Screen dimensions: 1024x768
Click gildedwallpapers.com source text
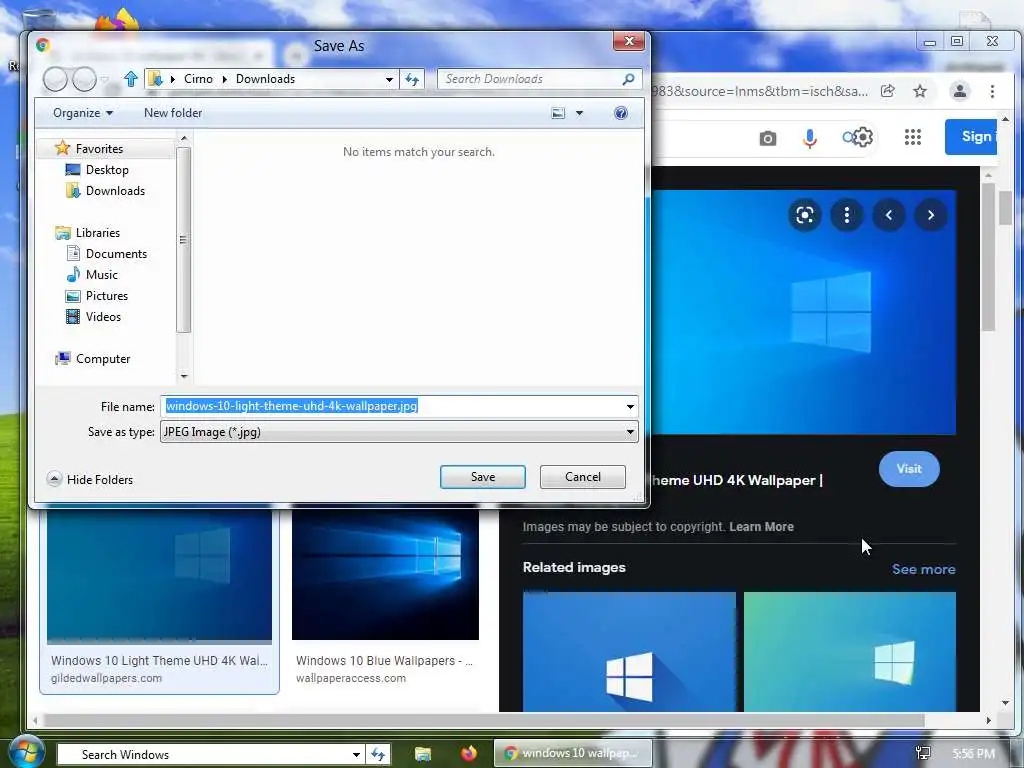click(106, 678)
